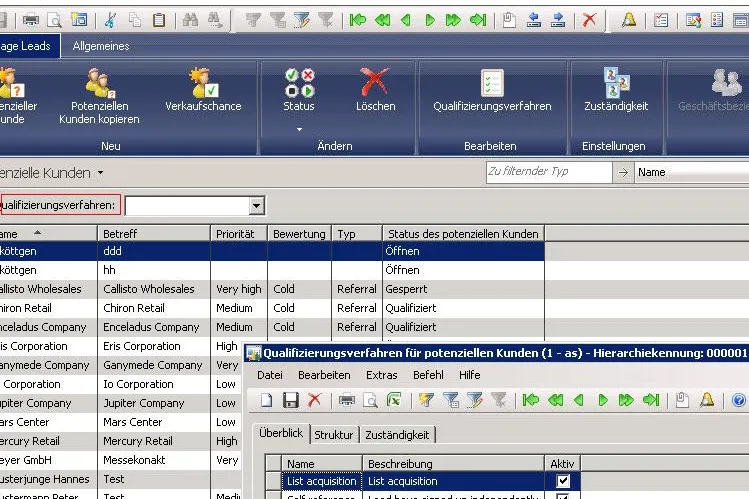Open the Status dropdown arrow in the ribbon

299,129
